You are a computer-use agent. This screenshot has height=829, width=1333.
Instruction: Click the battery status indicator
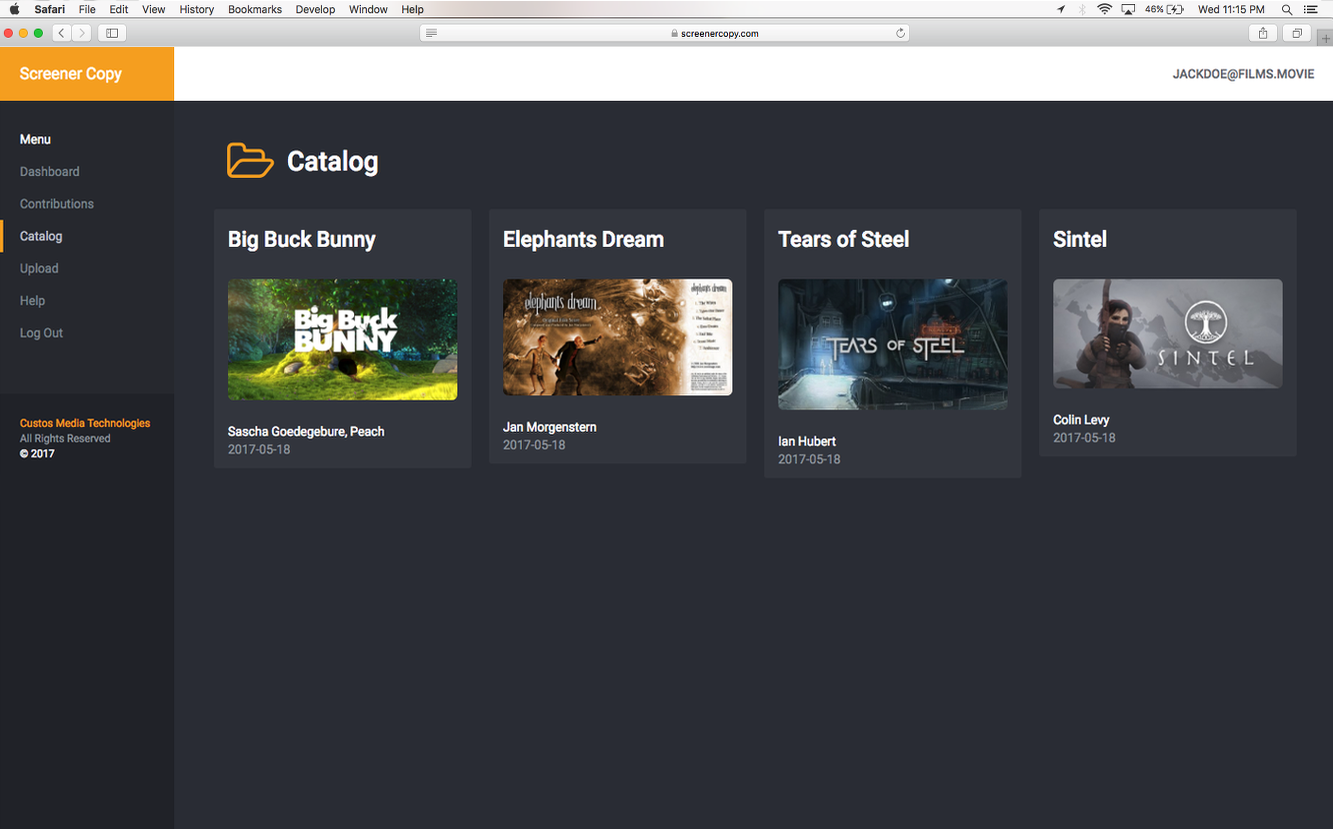pyautogui.click(x=1165, y=9)
